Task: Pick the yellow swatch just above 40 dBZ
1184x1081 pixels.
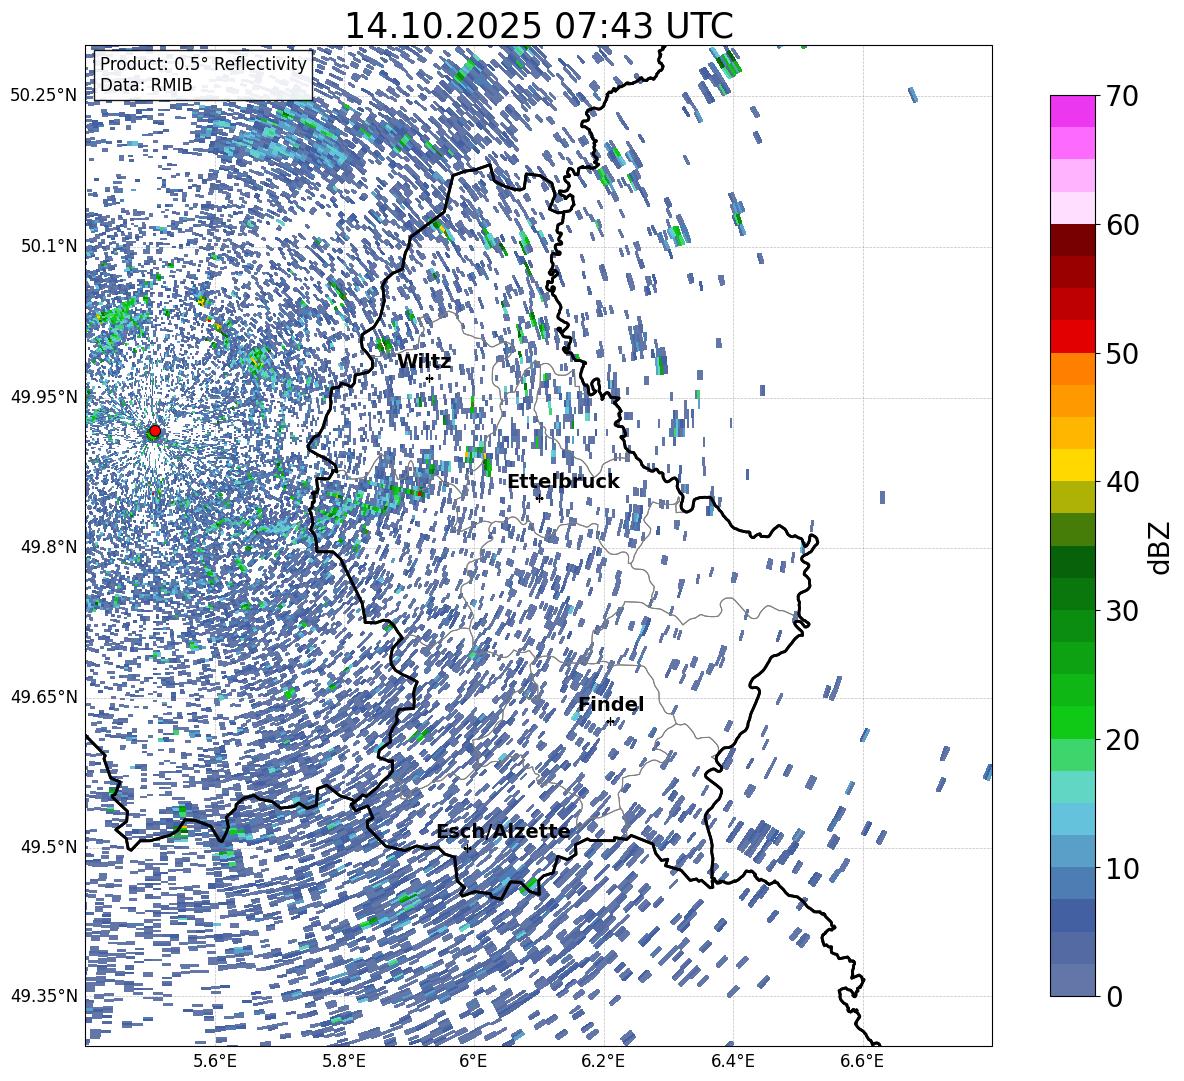Action: coord(1073,464)
